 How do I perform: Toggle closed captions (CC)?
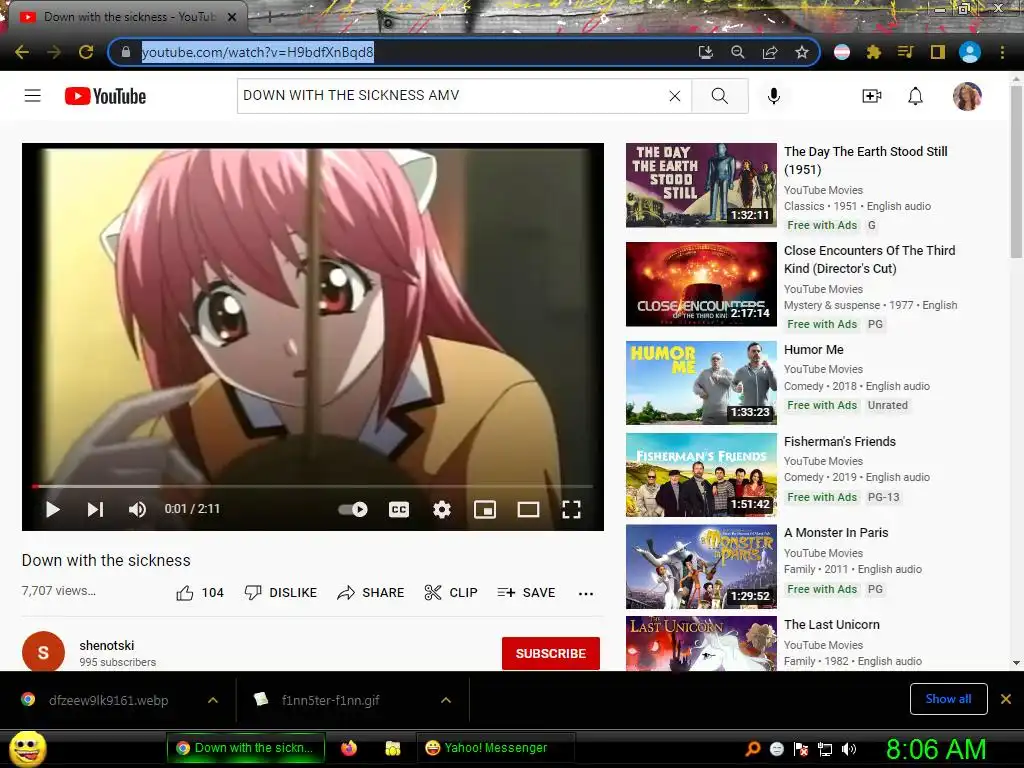pyautogui.click(x=399, y=509)
